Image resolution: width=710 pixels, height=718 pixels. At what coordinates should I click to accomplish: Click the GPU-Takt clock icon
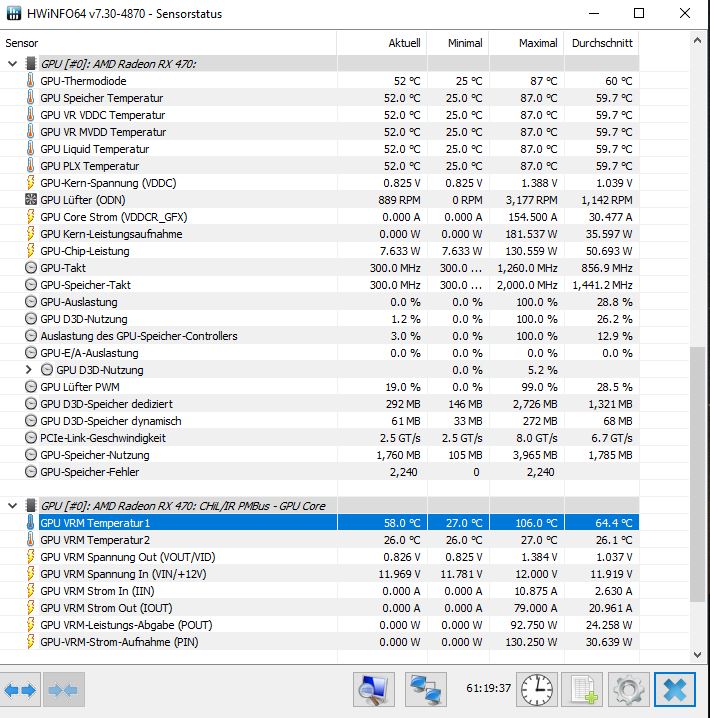(x=30, y=268)
